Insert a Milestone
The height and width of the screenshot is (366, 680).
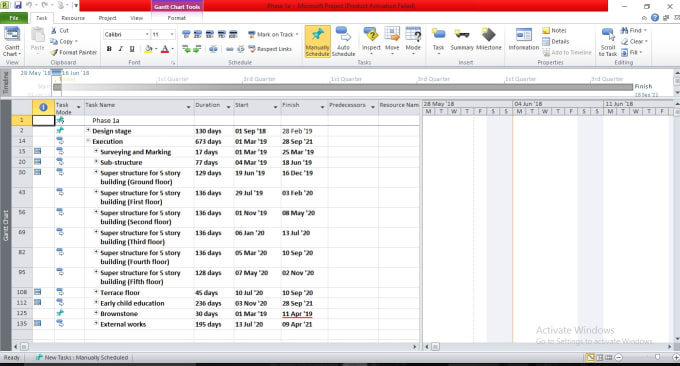coord(489,40)
